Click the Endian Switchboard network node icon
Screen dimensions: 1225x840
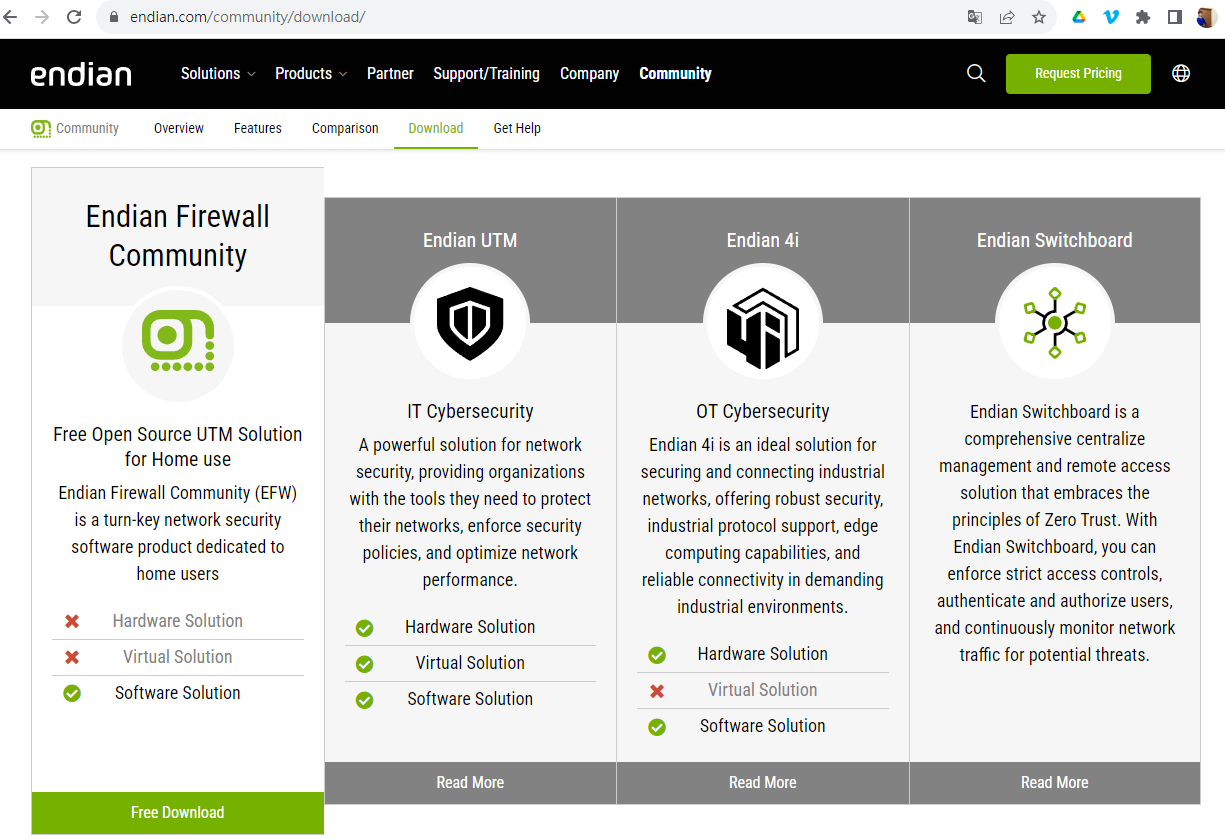1055,323
